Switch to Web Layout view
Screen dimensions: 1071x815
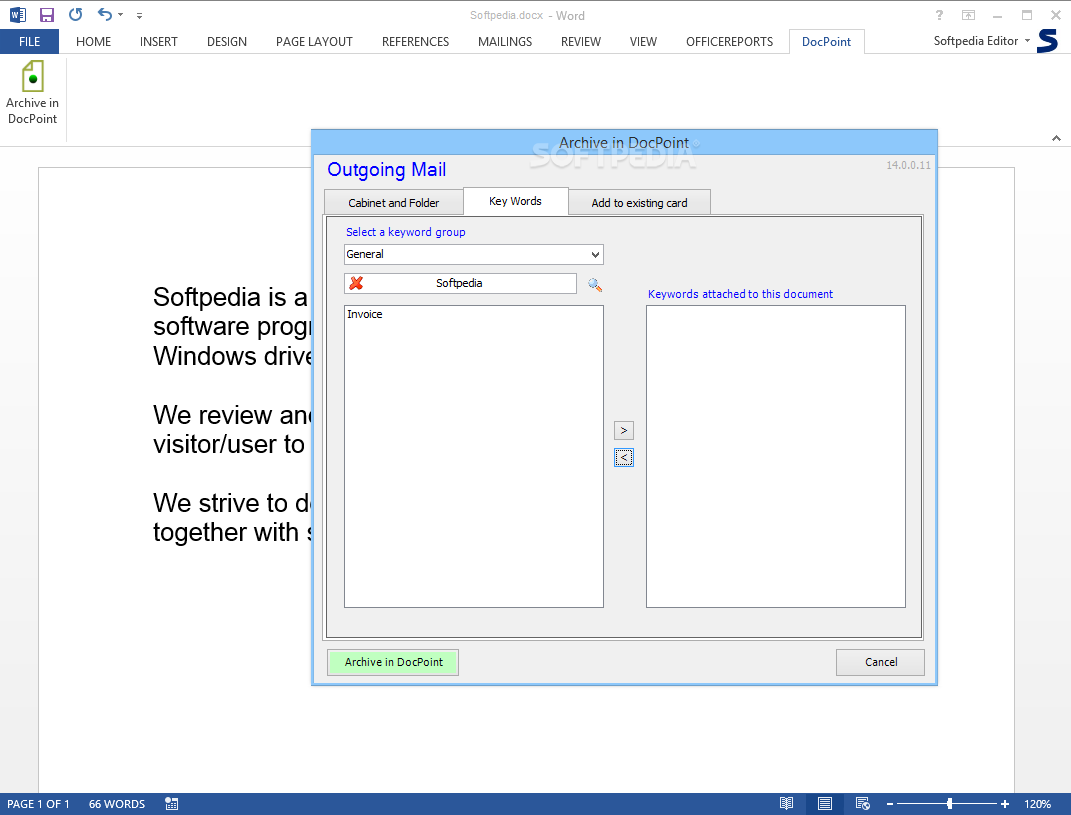tap(863, 804)
